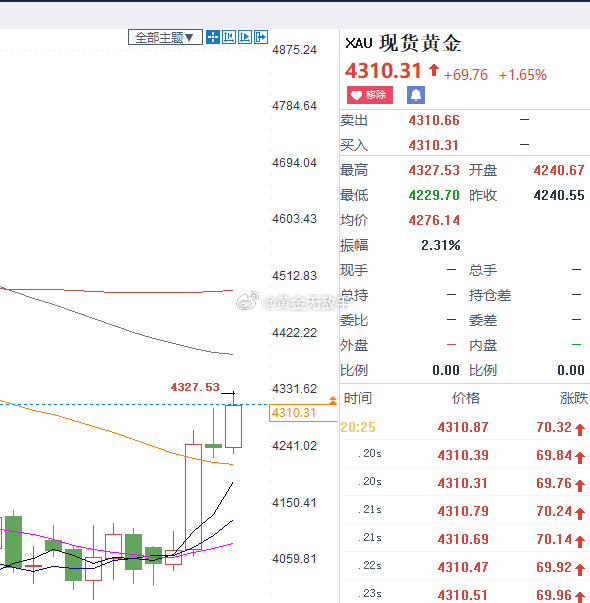
Task: Click the 卖出 price 4310.66
Action: (x=434, y=120)
